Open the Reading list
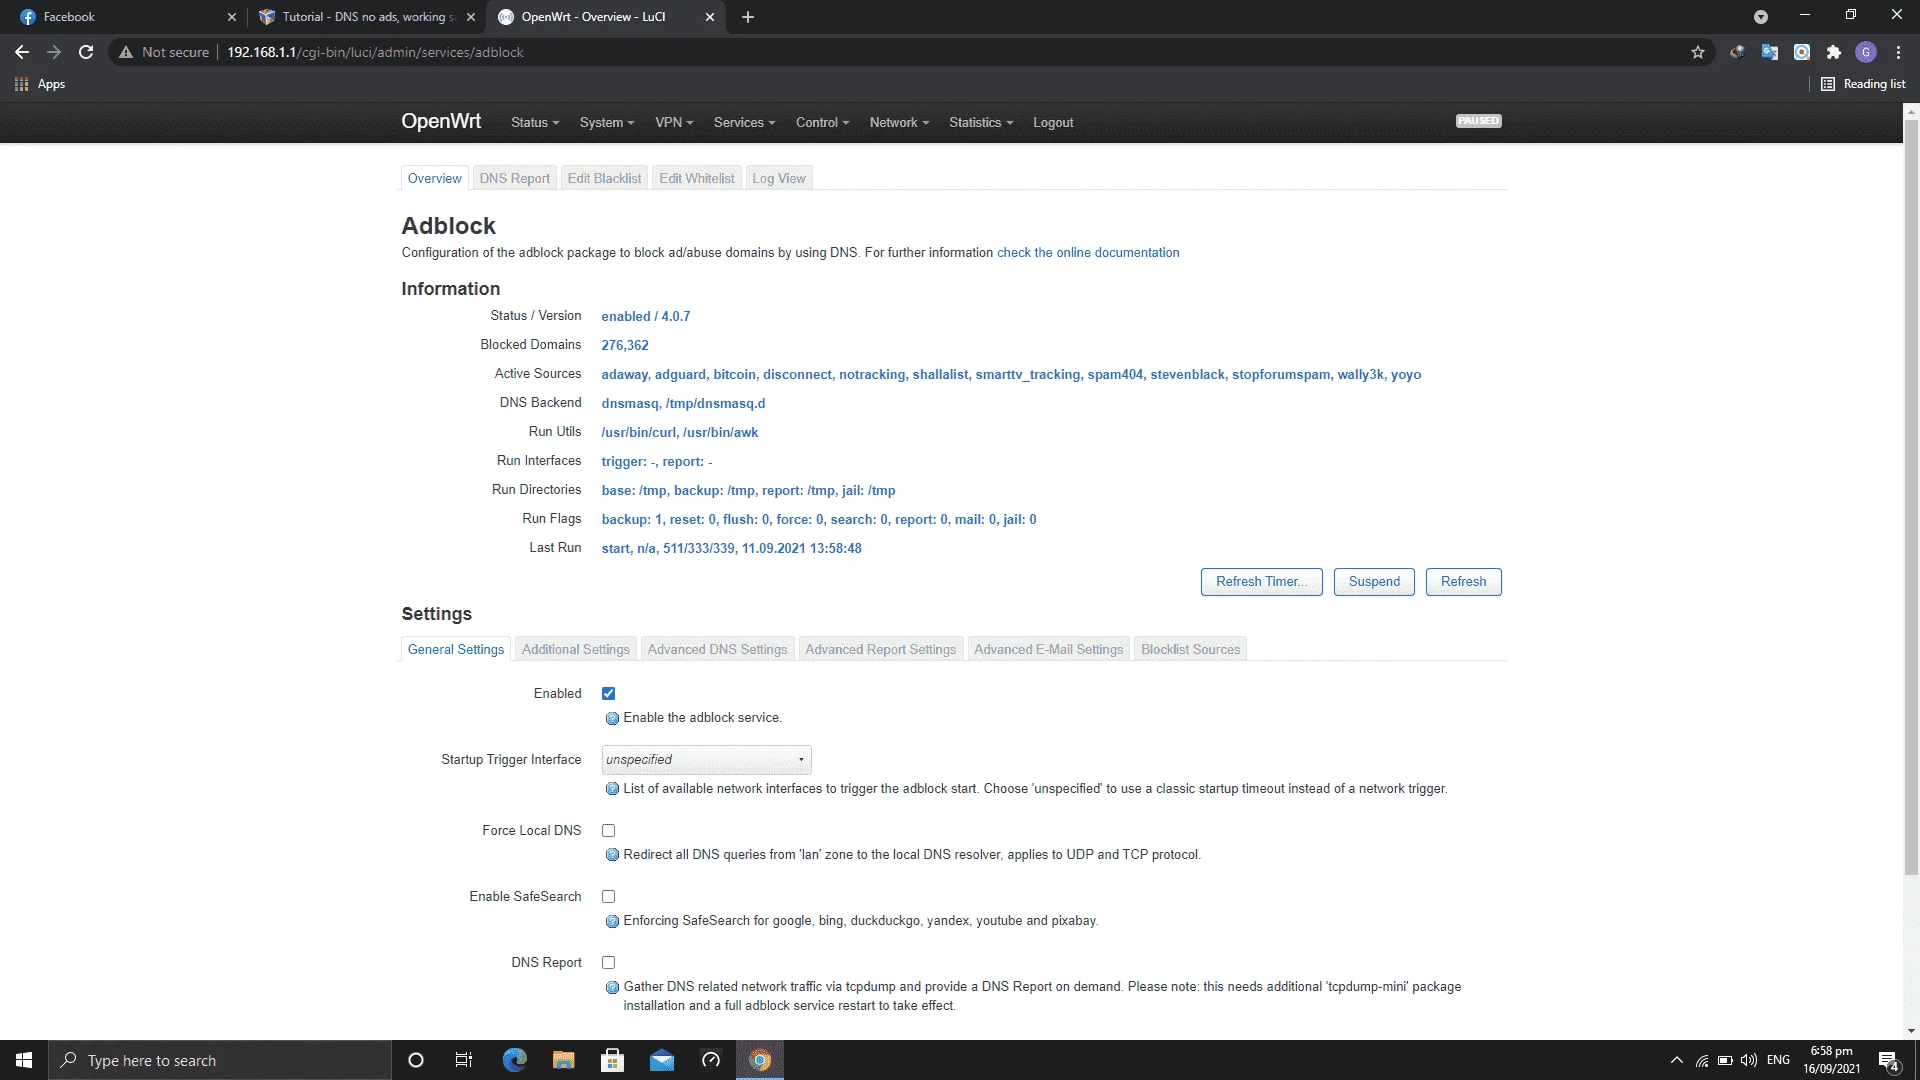Viewport: 1920px width, 1080px height. pos(1863,84)
